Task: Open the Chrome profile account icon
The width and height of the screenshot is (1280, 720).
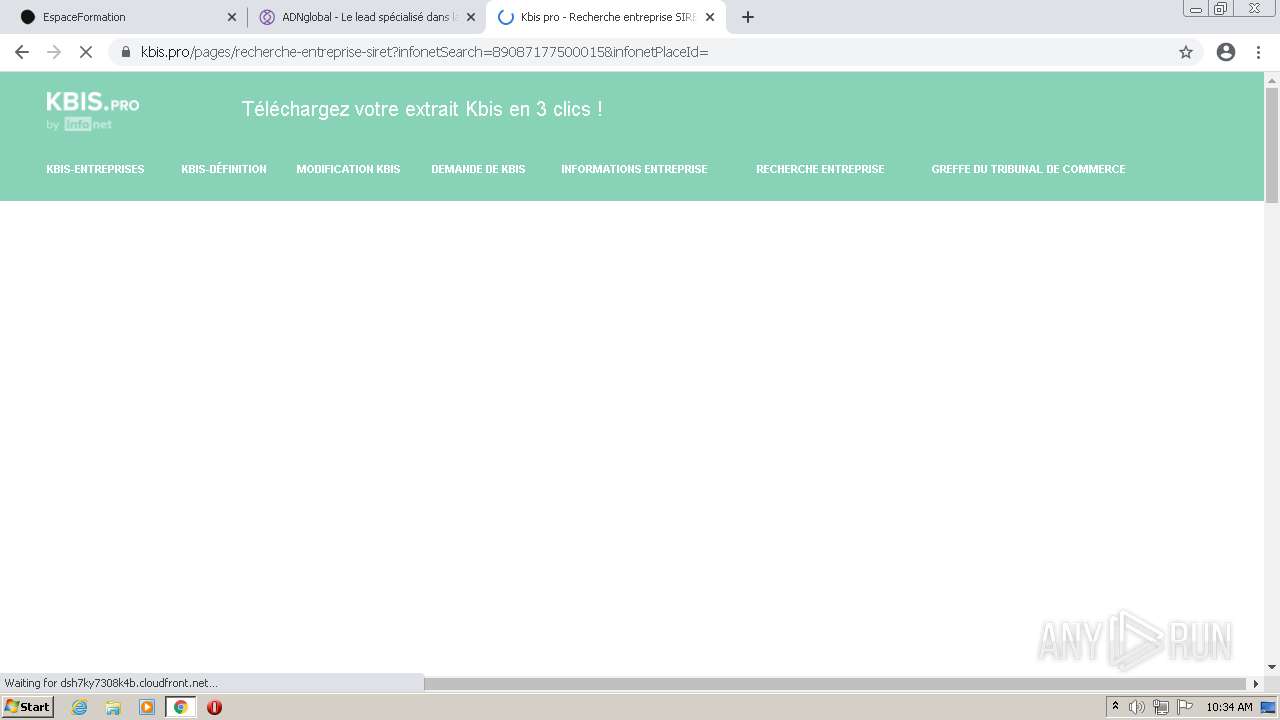Action: point(1226,52)
